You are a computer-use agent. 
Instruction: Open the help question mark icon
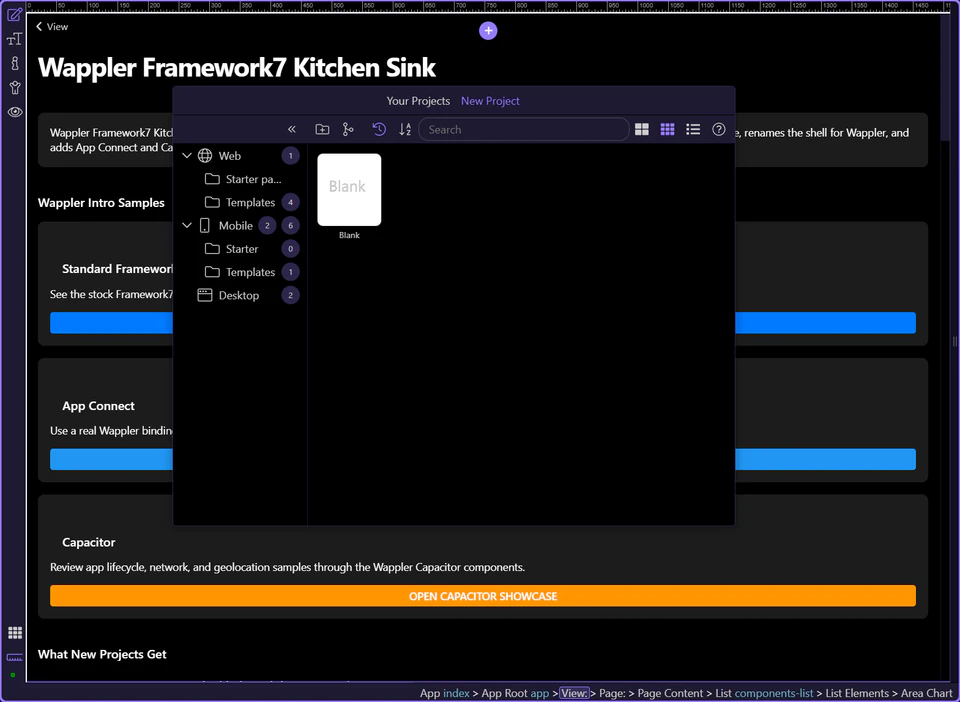(x=719, y=129)
